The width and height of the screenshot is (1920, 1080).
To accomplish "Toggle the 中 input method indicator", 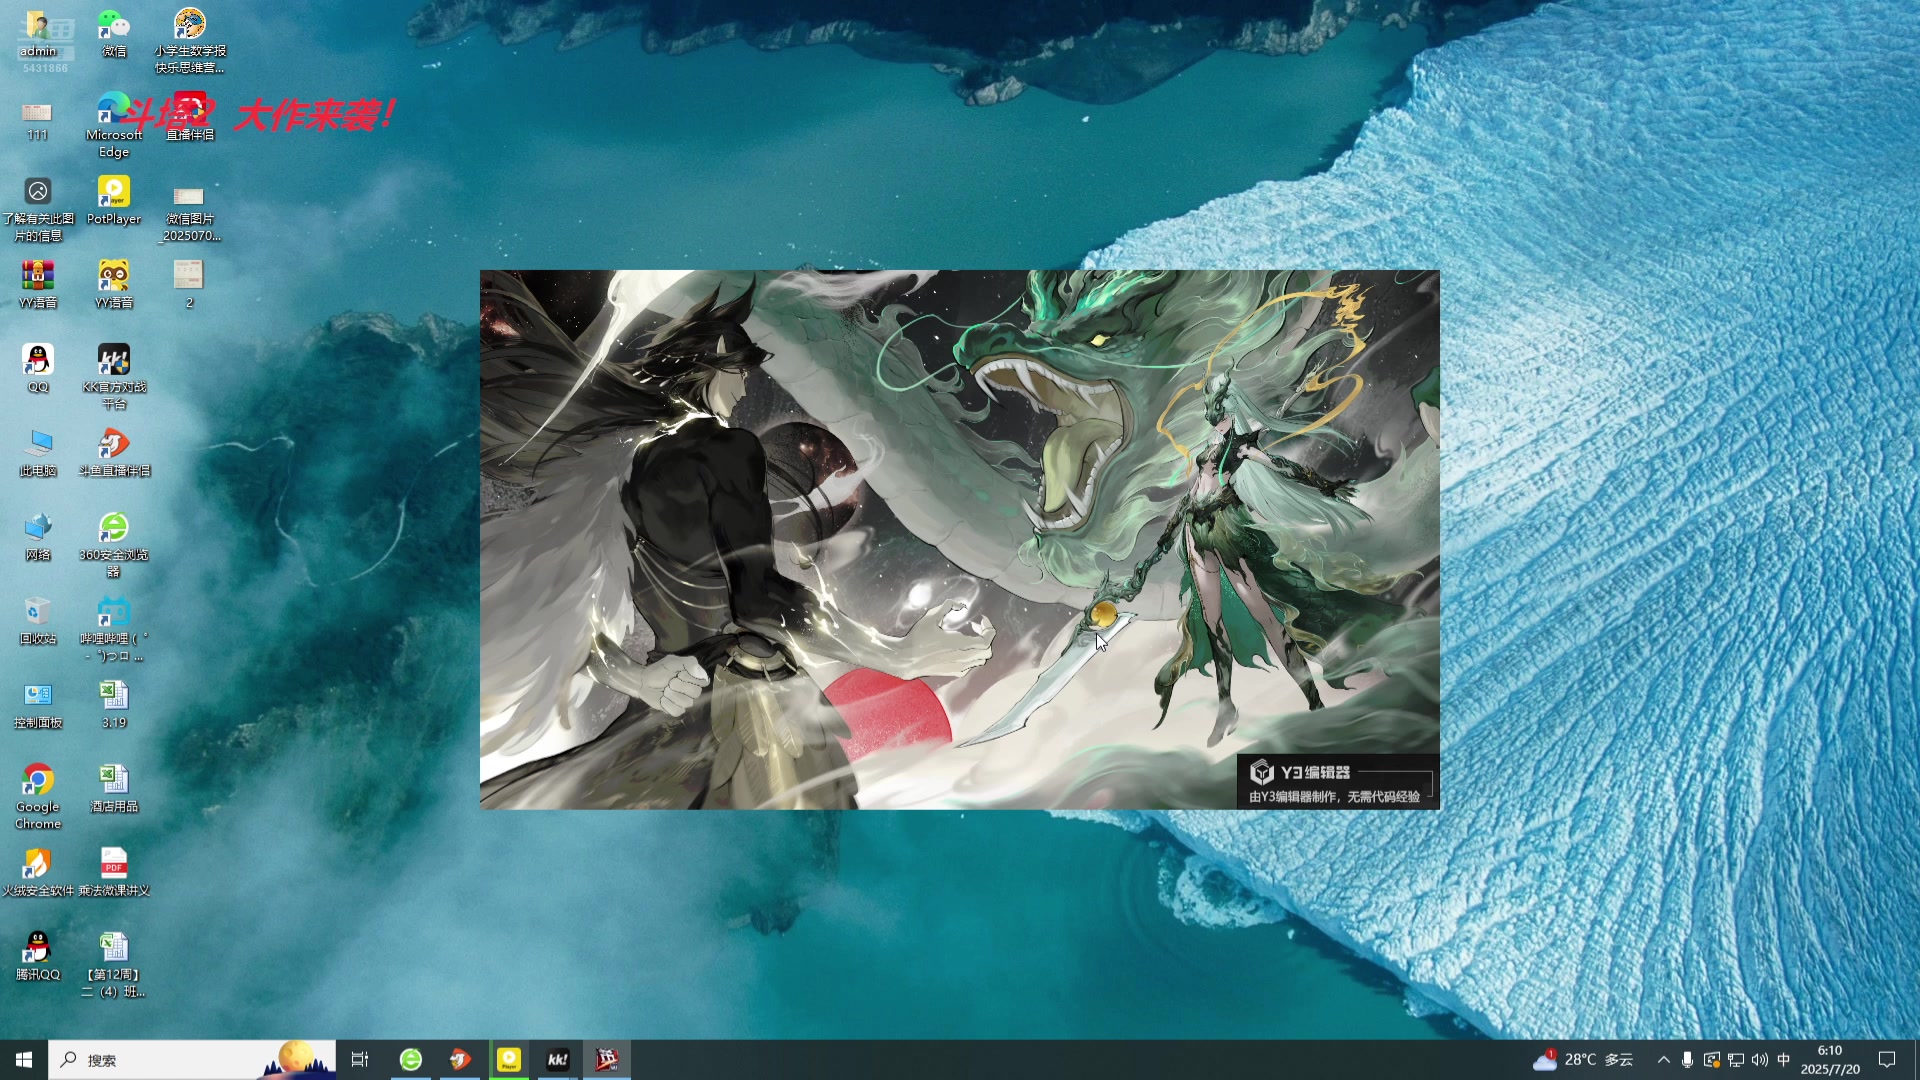I will [1784, 1060].
